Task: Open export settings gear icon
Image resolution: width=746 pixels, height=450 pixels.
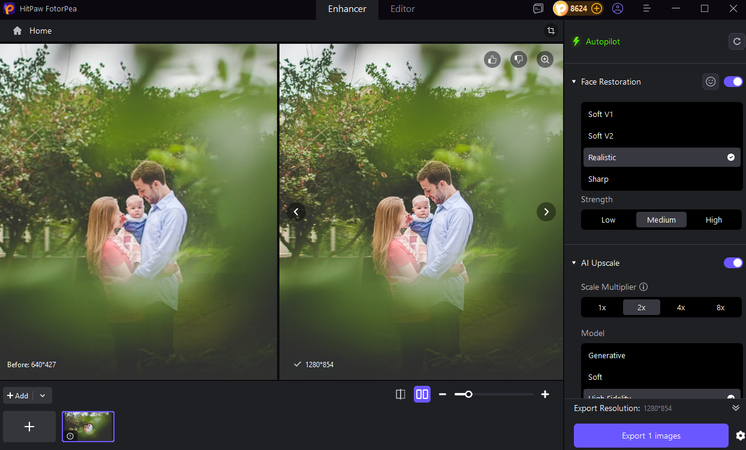Action: 740,436
